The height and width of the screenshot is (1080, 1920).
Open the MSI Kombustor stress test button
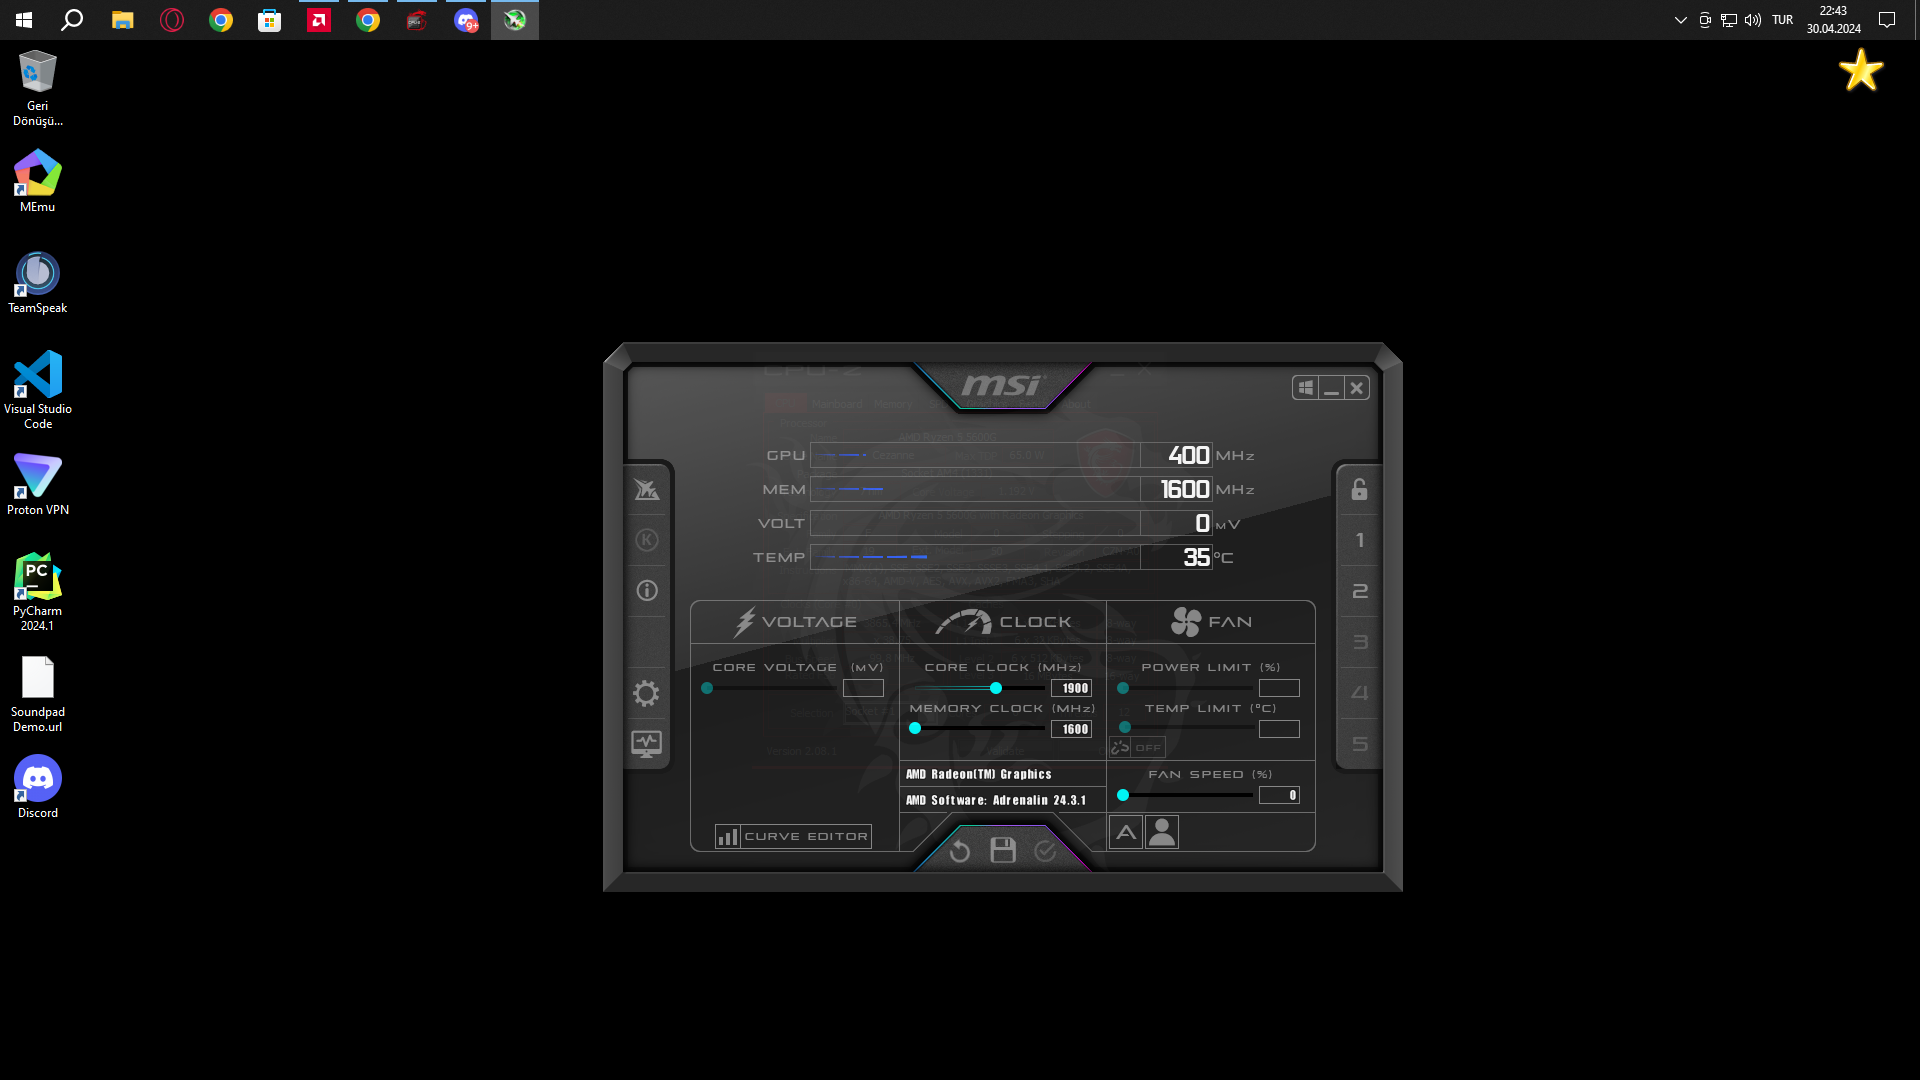647,540
